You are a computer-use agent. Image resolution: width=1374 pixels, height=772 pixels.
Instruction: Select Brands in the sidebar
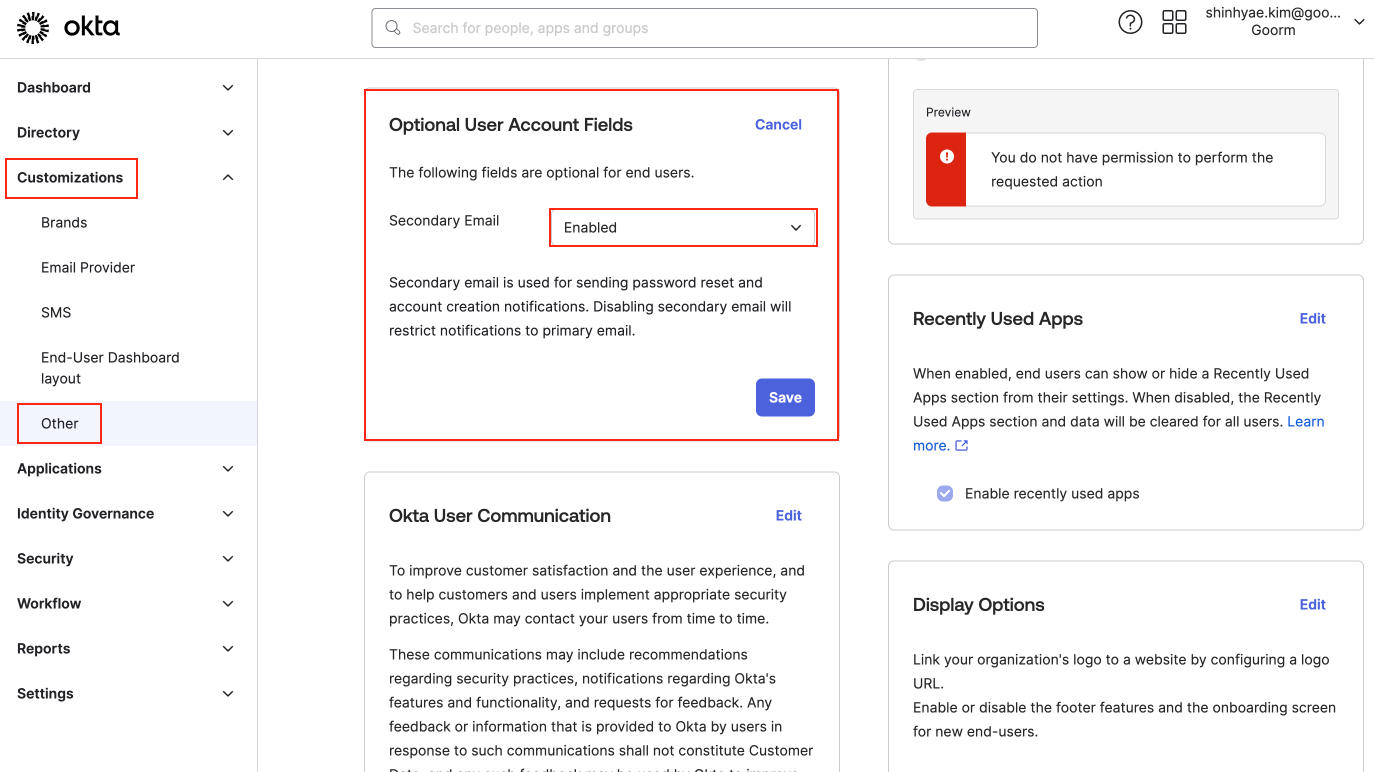tap(64, 223)
